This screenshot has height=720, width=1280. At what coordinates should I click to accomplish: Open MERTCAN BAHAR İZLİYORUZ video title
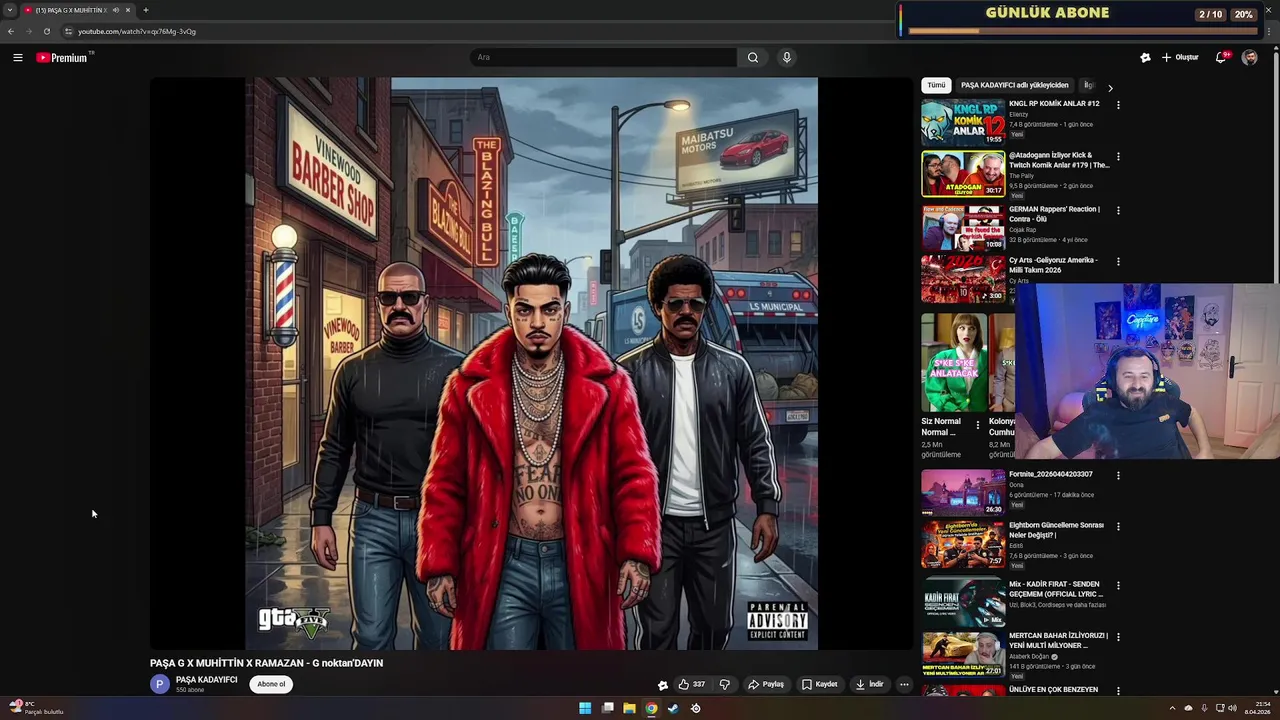[1058, 640]
